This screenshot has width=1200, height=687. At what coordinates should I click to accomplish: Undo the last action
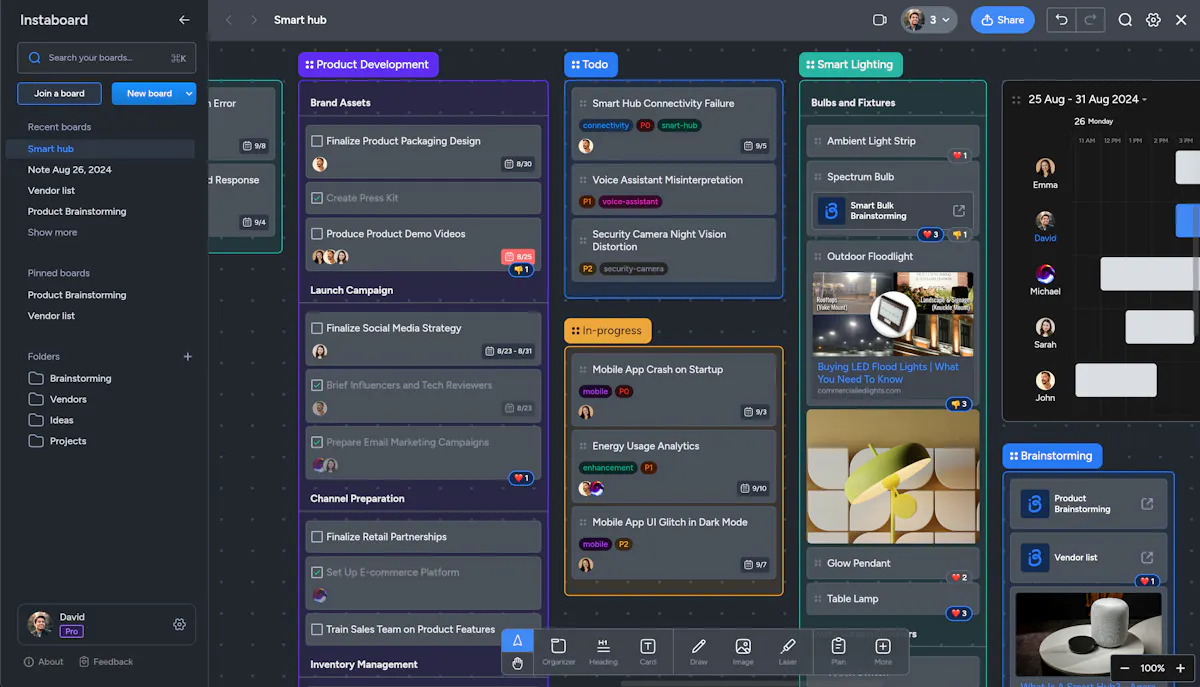coord(1062,20)
